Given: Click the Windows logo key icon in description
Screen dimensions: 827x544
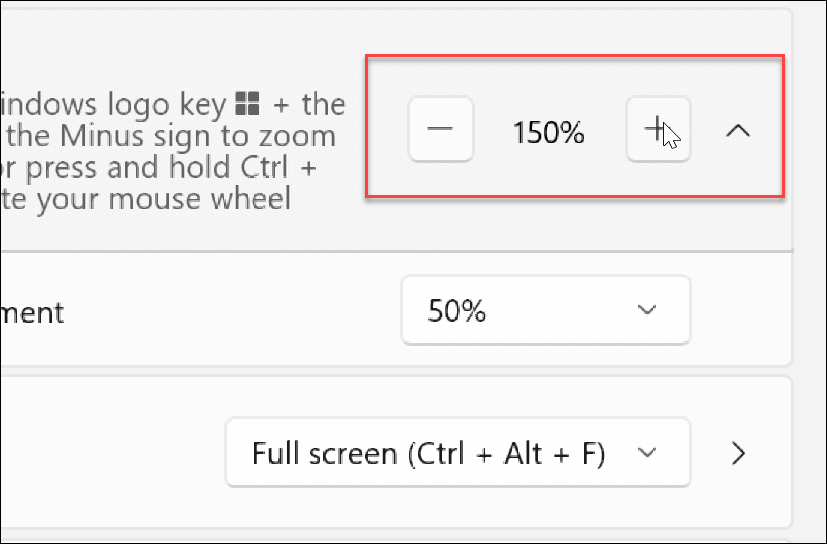Looking at the screenshot, I should point(246,103).
